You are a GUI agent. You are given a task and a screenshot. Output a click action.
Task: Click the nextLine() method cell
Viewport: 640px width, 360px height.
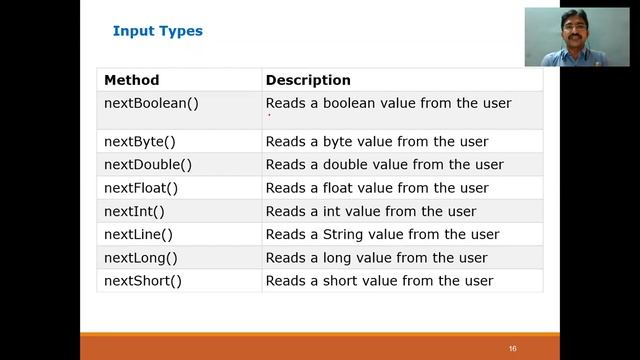[179, 234]
